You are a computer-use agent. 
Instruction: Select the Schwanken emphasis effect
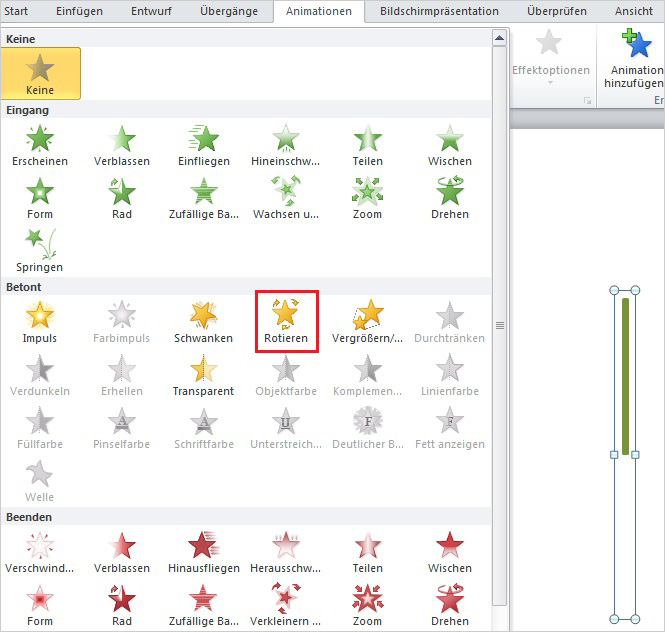click(204, 321)
